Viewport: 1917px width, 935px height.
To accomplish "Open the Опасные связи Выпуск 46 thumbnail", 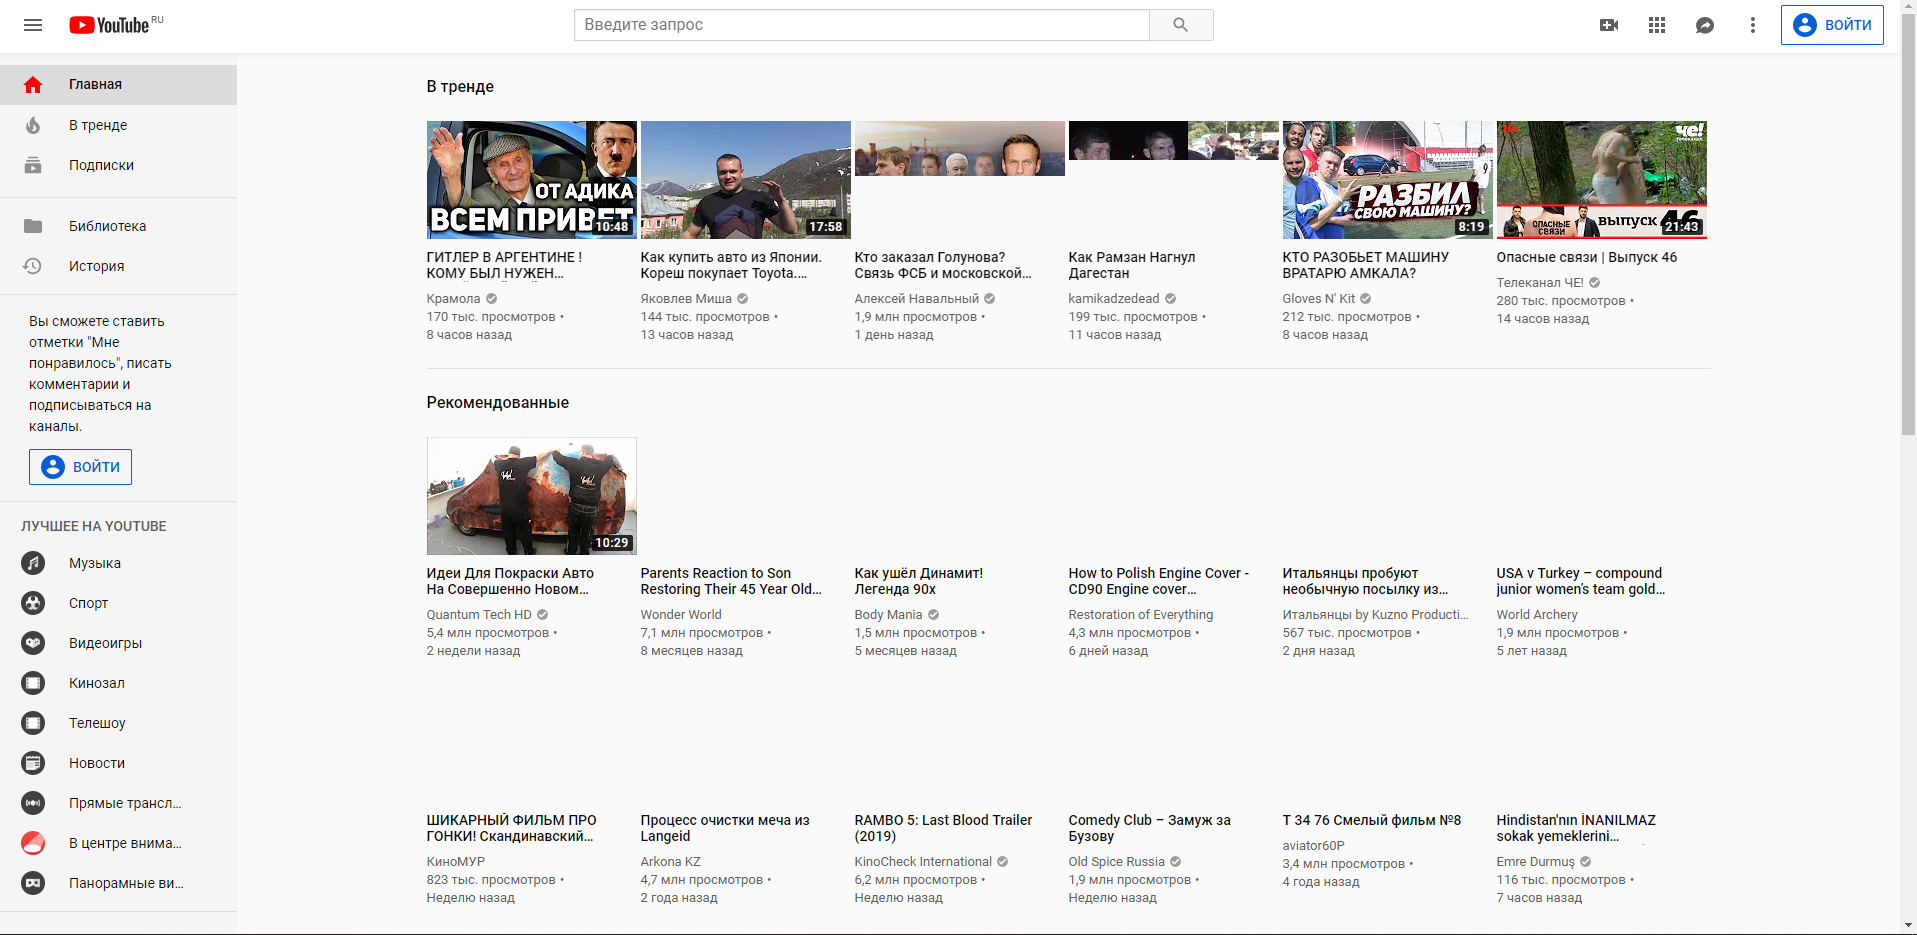I will click(x=1602, y=180).
